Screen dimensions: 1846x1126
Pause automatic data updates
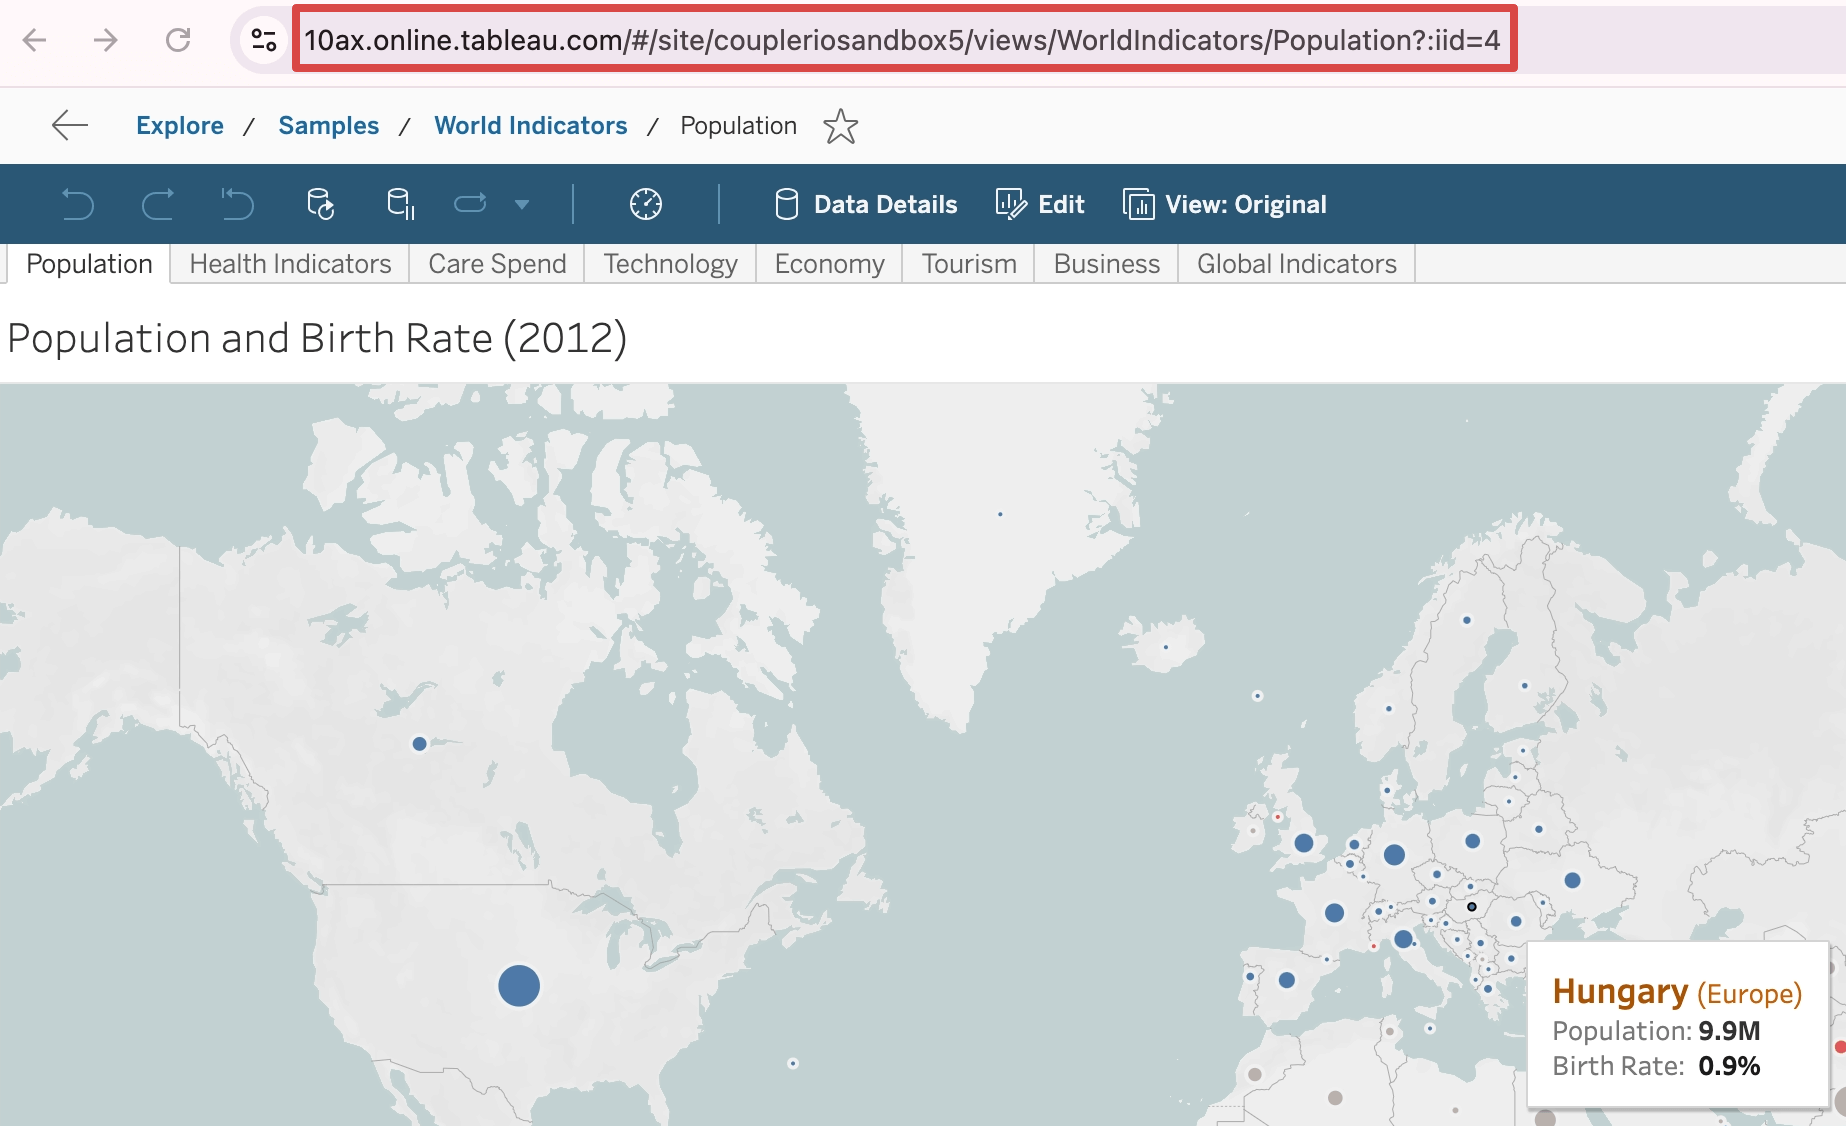[x=398, y=204]
